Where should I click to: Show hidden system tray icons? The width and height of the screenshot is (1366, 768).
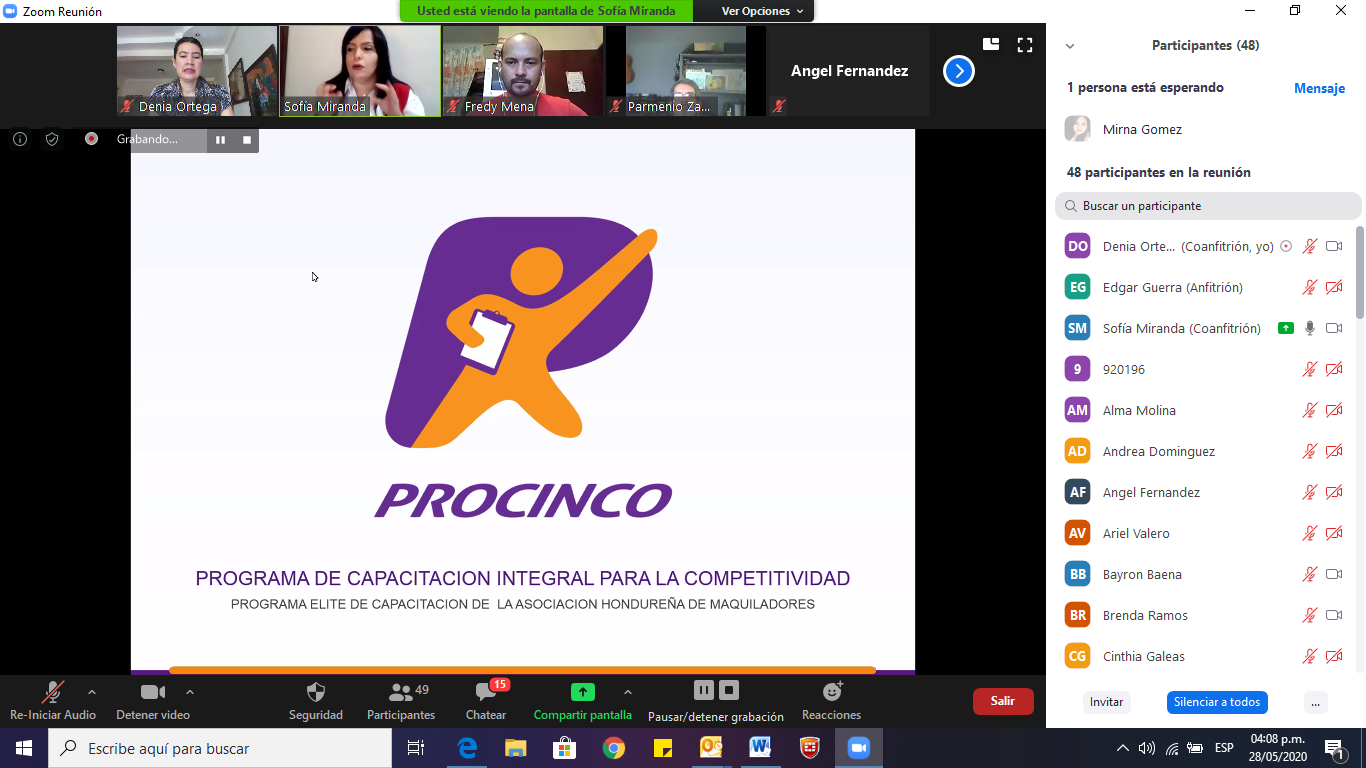[1123, 748]
